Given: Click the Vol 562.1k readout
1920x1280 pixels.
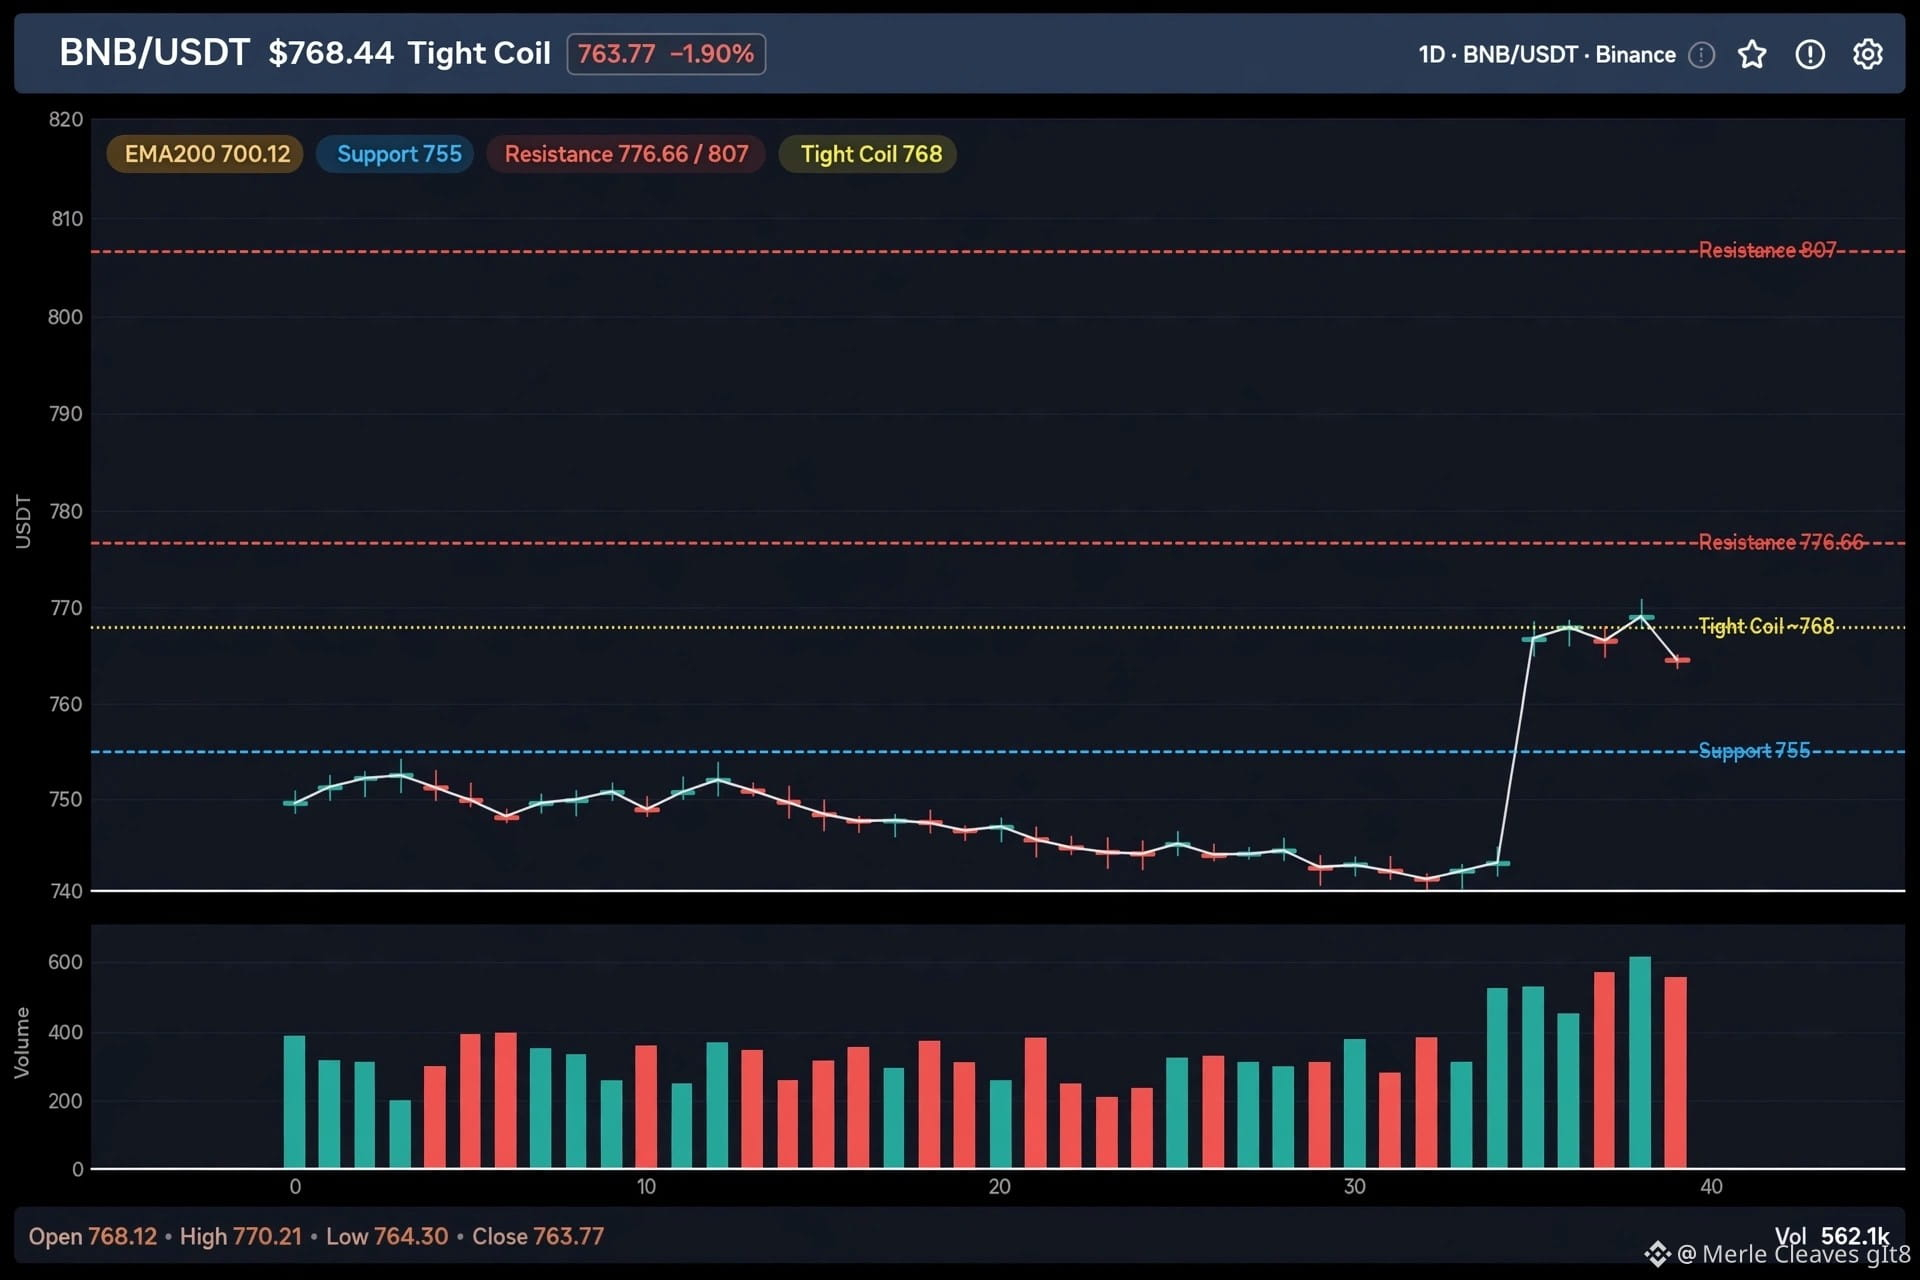Looking at the screenshot, I should tap(1832, 1236).
